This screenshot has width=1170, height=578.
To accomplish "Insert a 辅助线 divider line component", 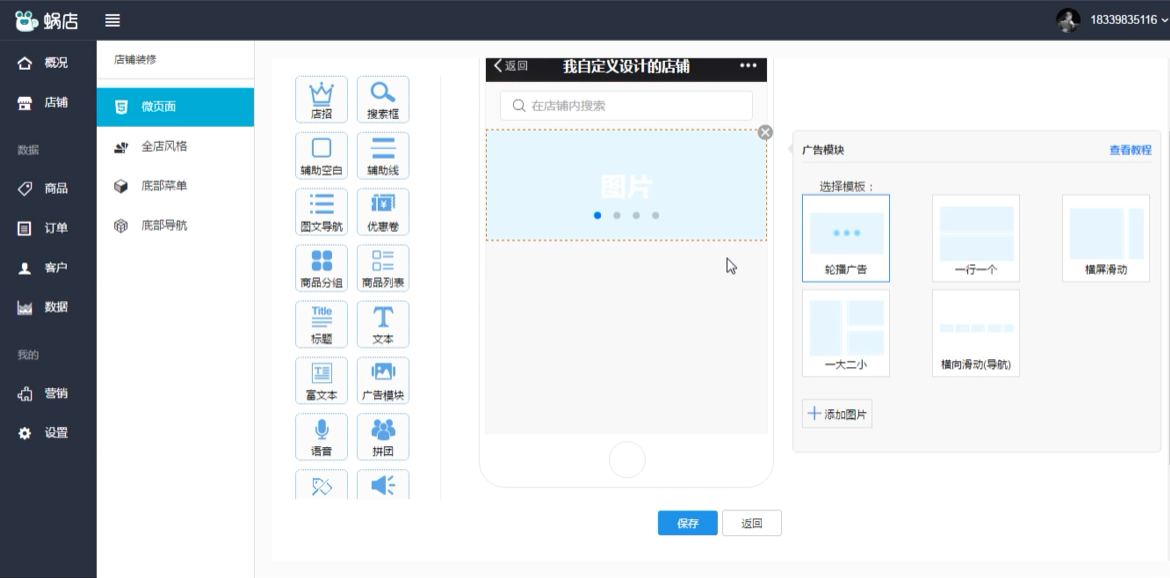I will click(383, 155).
